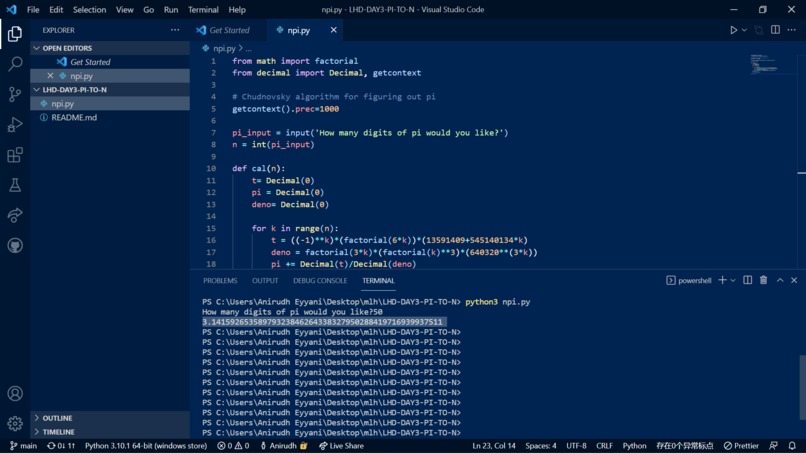The width and height of the screenshot is (806, 453).
Task: Open the Edit menu
Action: tap(56, 9)
